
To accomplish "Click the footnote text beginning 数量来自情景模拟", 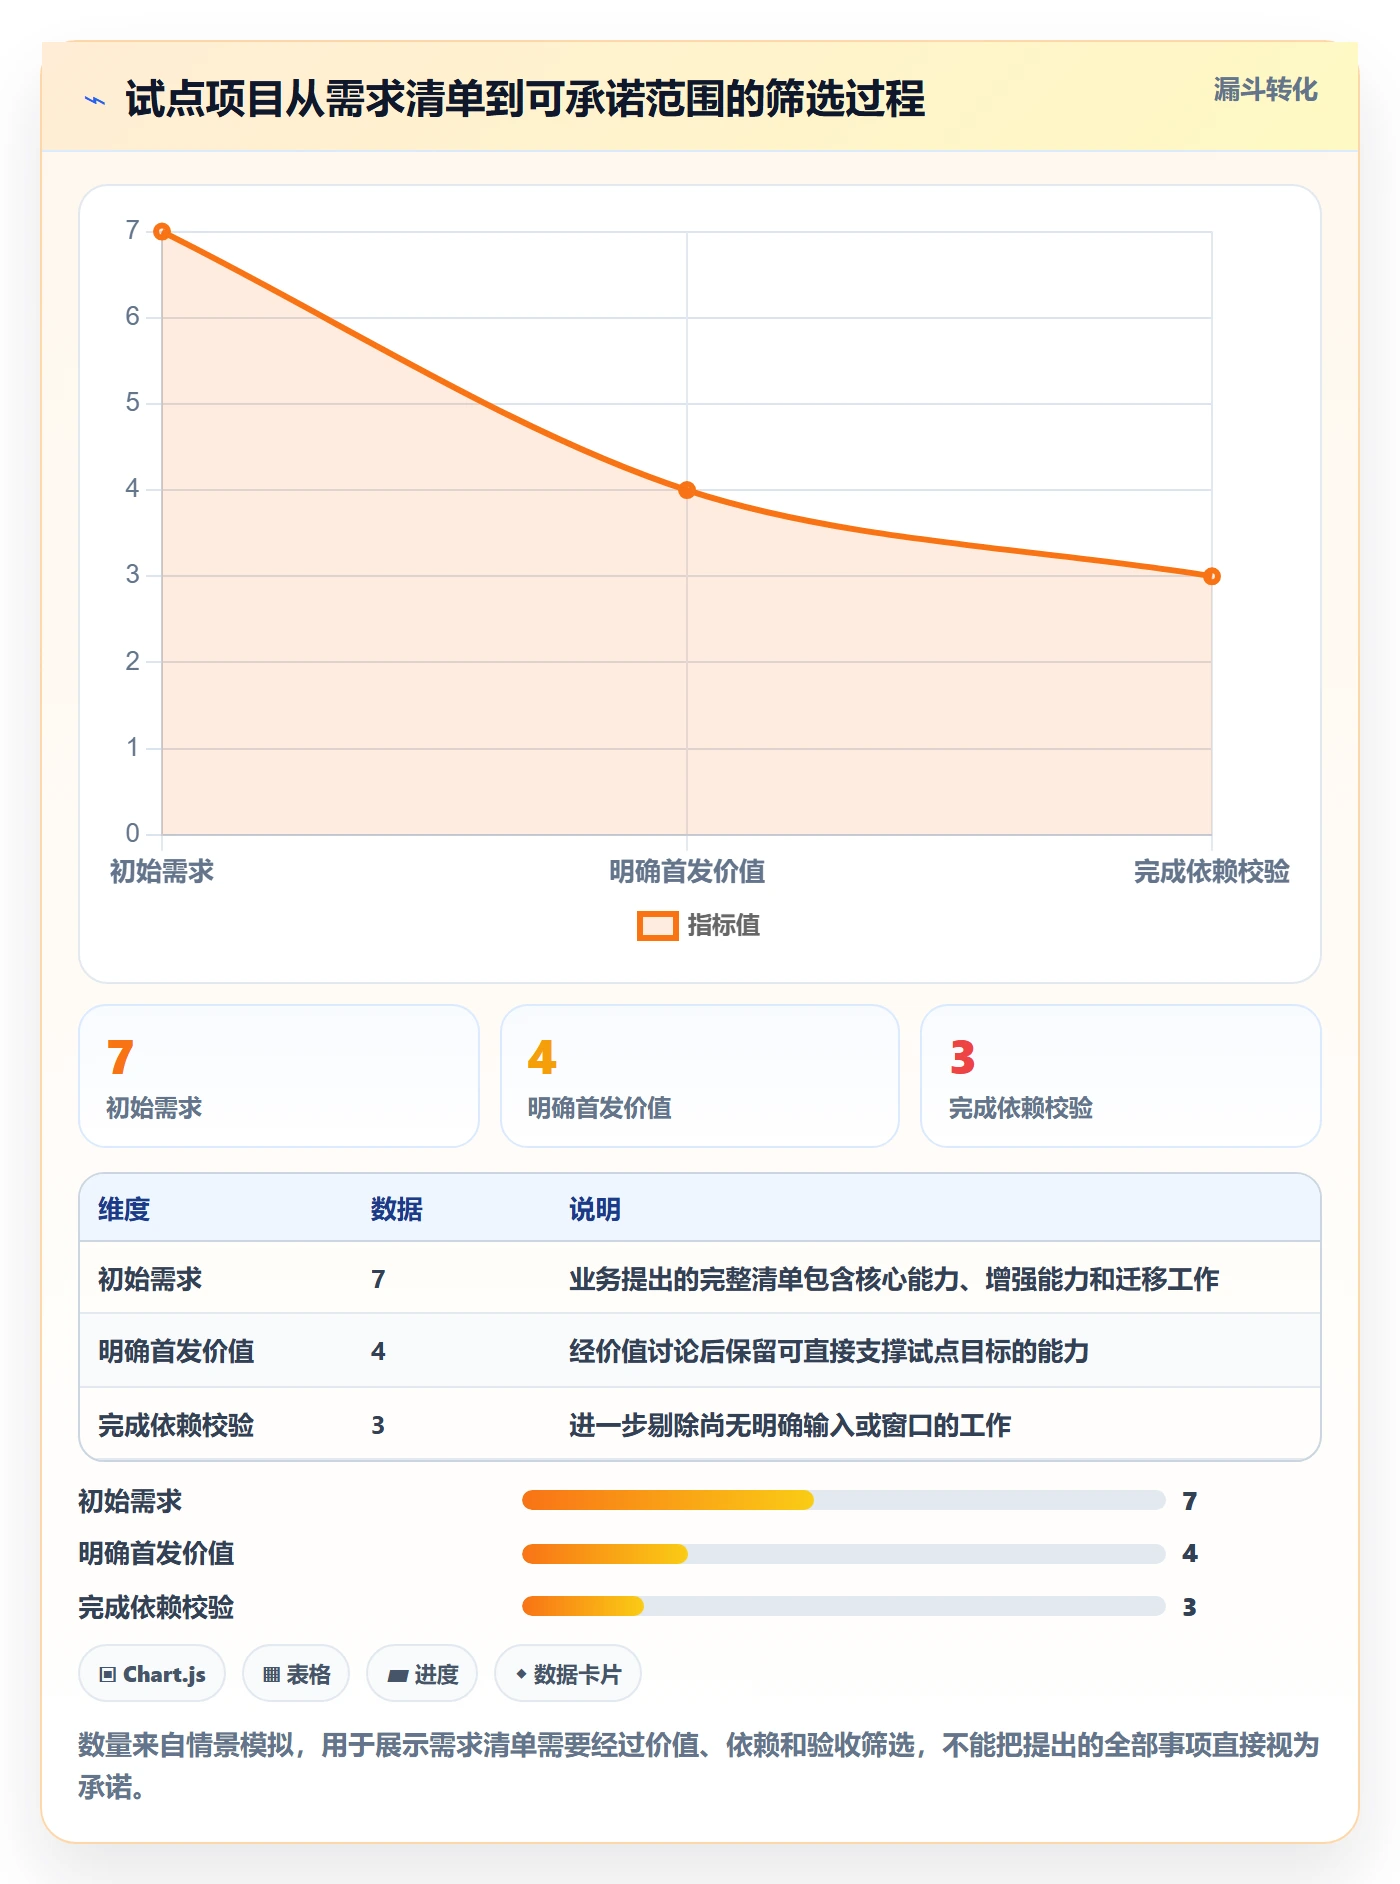I will pos(699,1766).
